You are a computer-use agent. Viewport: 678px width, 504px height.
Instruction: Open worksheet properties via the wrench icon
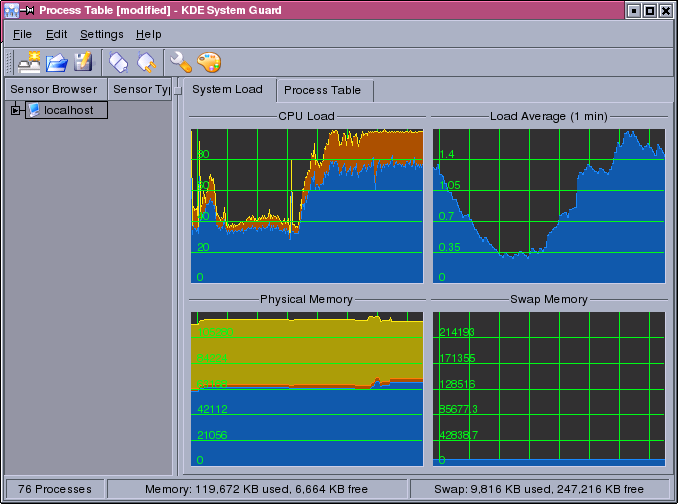click(181, 62)
